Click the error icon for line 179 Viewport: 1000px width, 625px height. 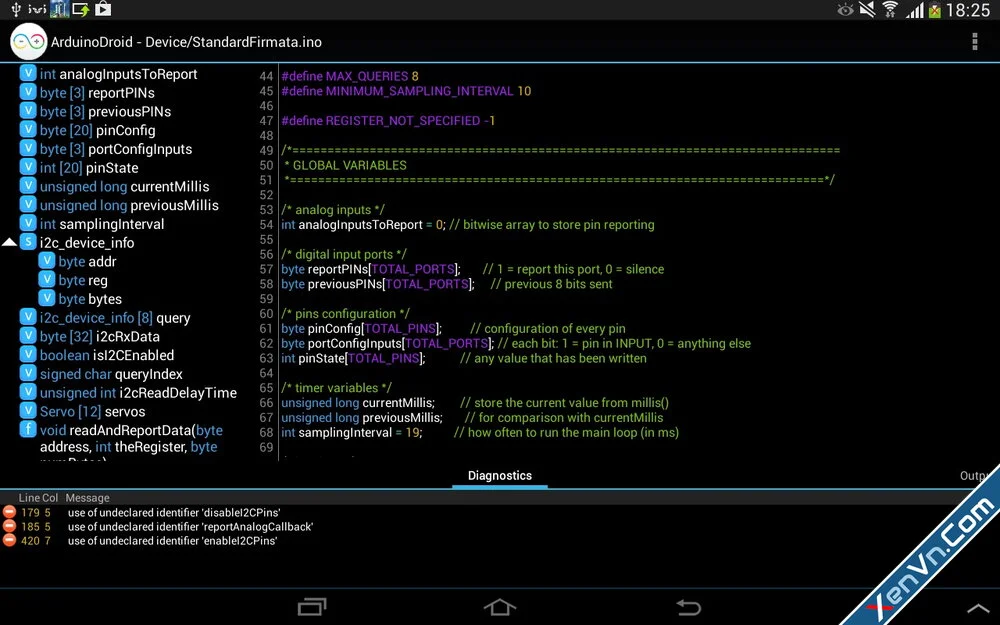(x=9, y=512)
